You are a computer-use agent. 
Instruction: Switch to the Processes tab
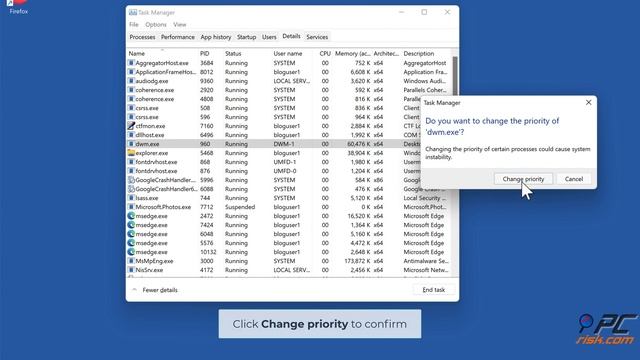tap(142, 37)
